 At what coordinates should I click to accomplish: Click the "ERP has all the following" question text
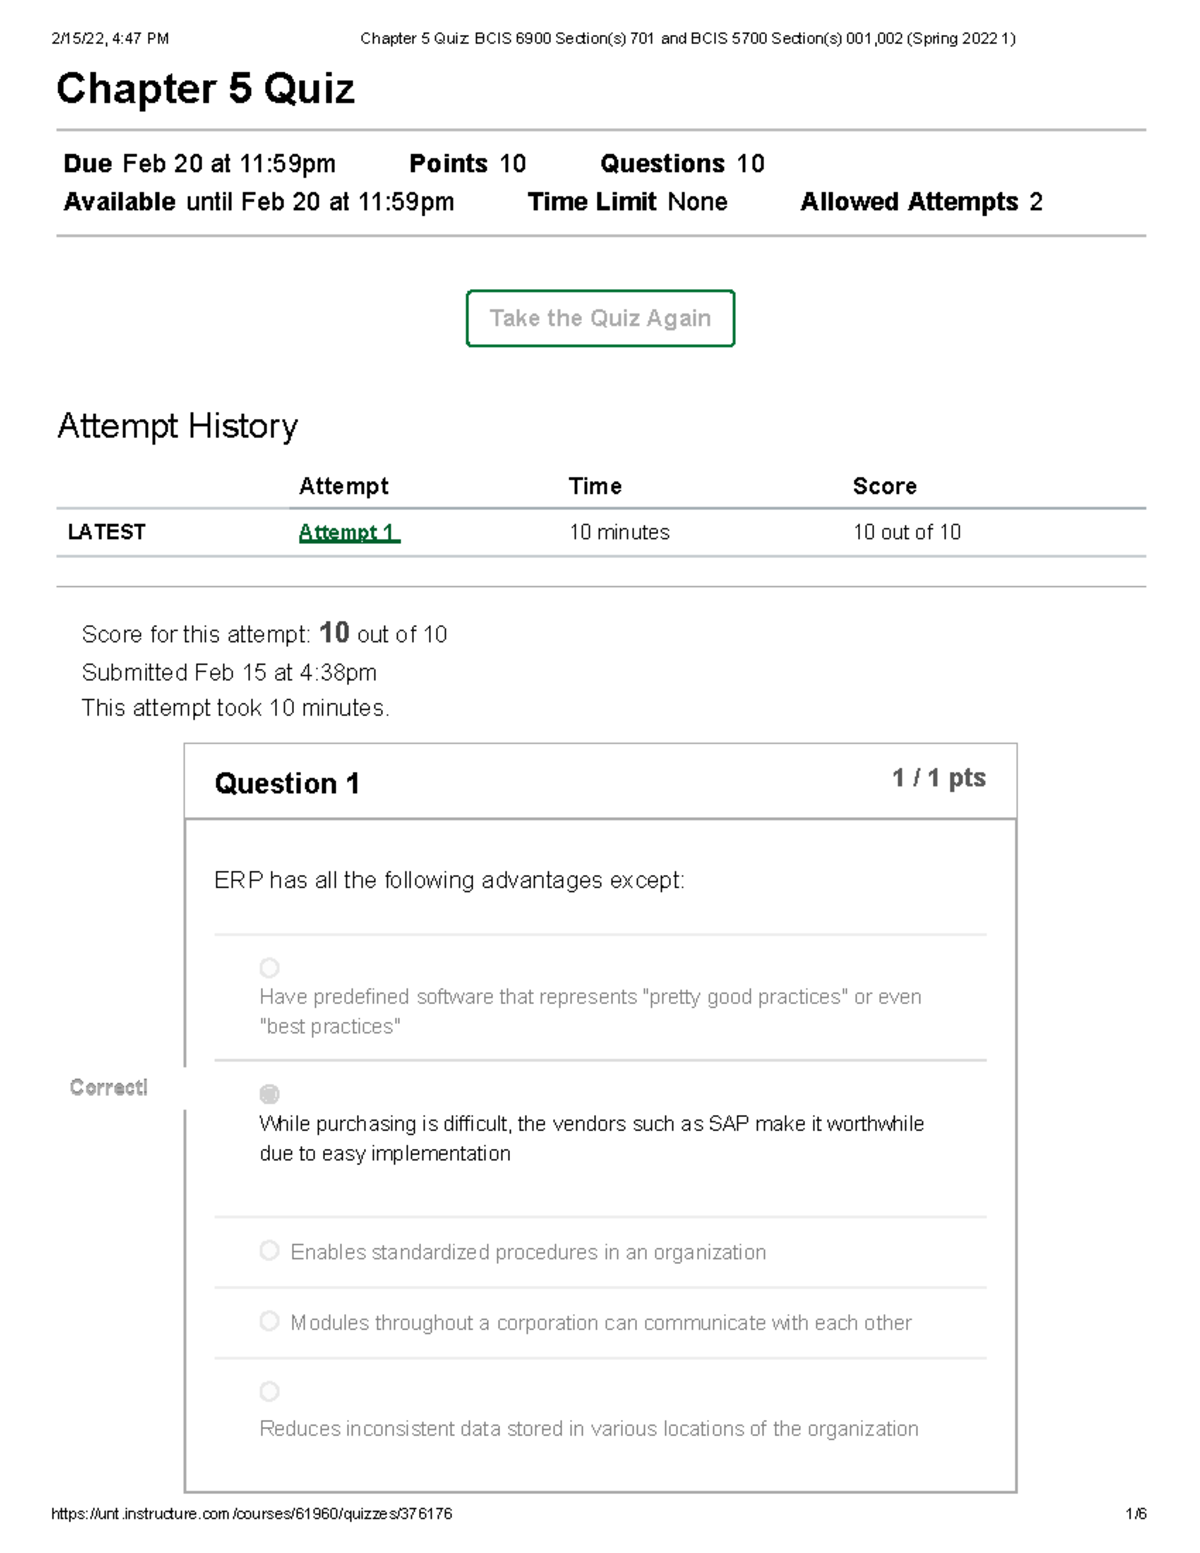pyautogui.click(x=449, y=880)
